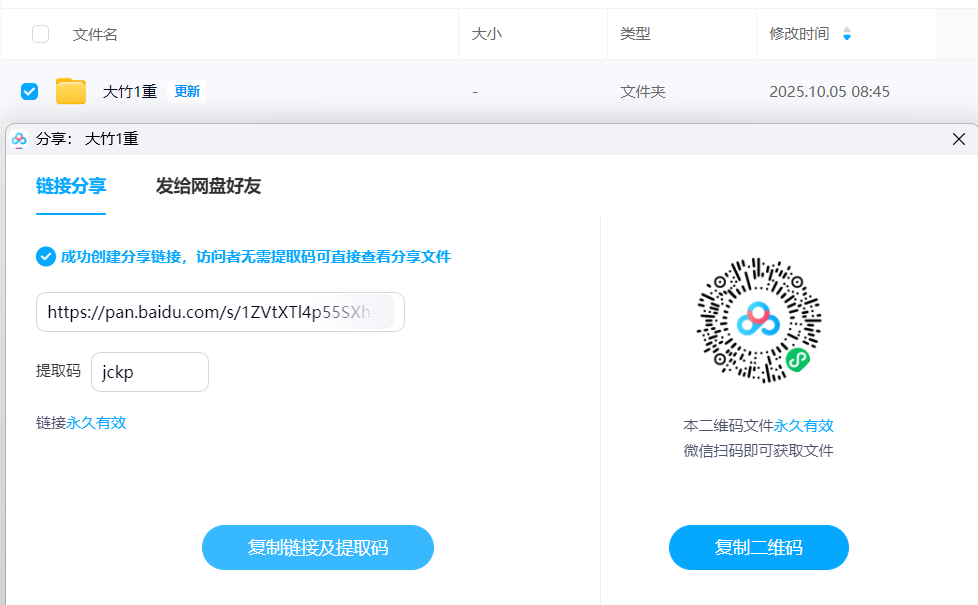Click the 更新 tag beside 大竹1重
Viewport: 978px width, 605px height.
tap(187, 92)
